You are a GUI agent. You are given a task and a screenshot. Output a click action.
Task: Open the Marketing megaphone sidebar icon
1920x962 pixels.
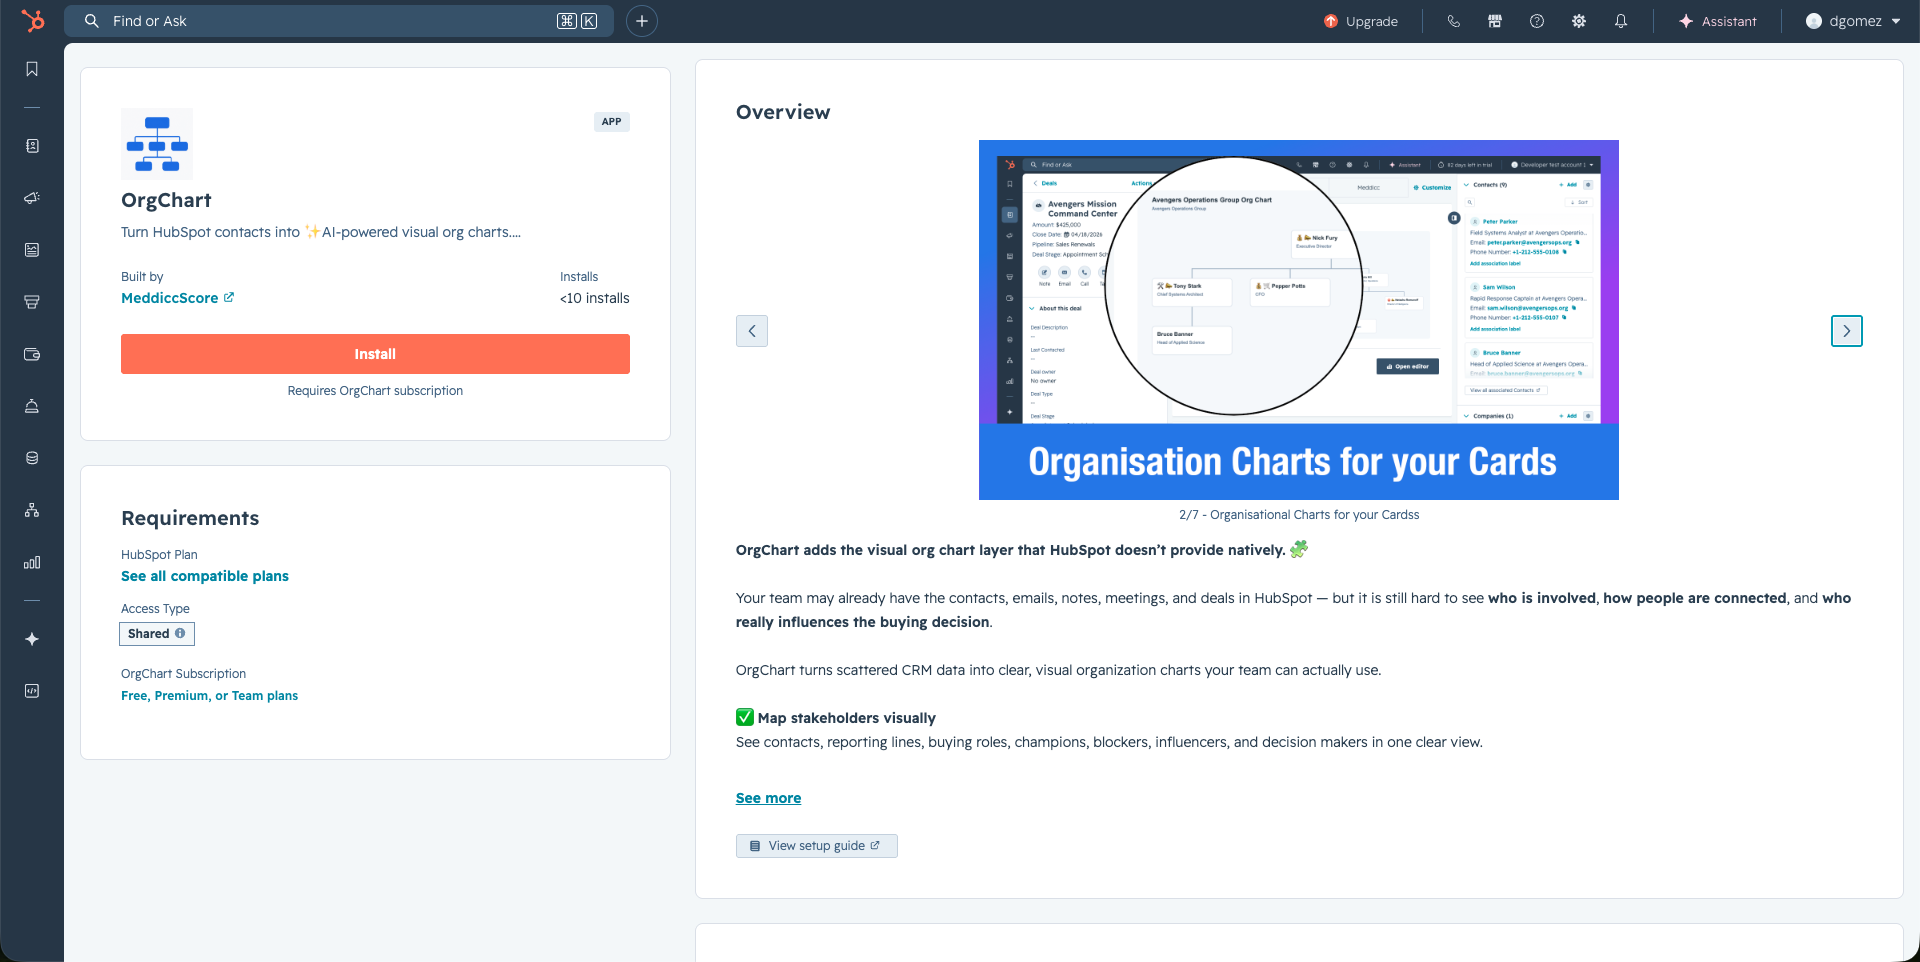pos(32,198)
